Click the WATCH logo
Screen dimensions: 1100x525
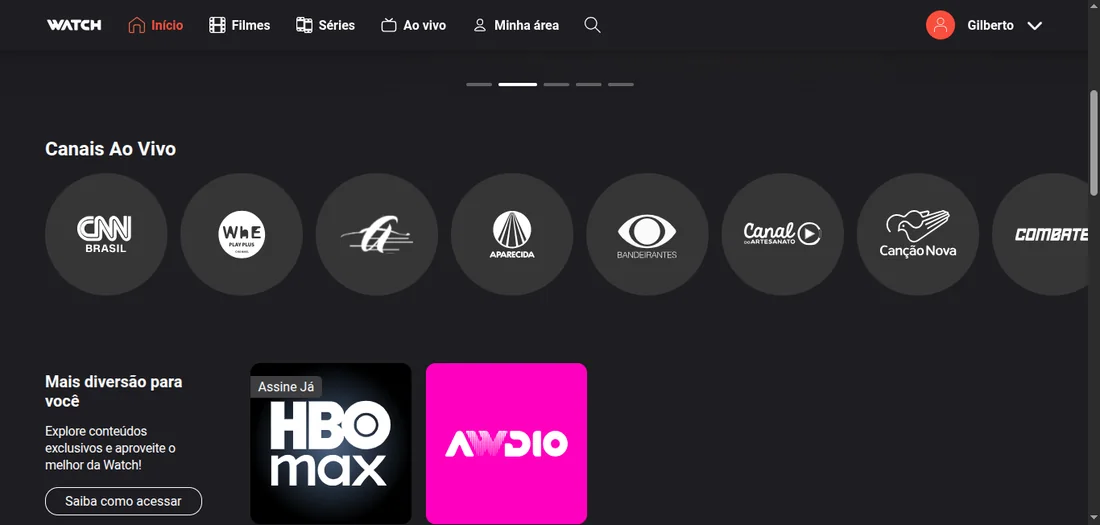coord(74,25)
